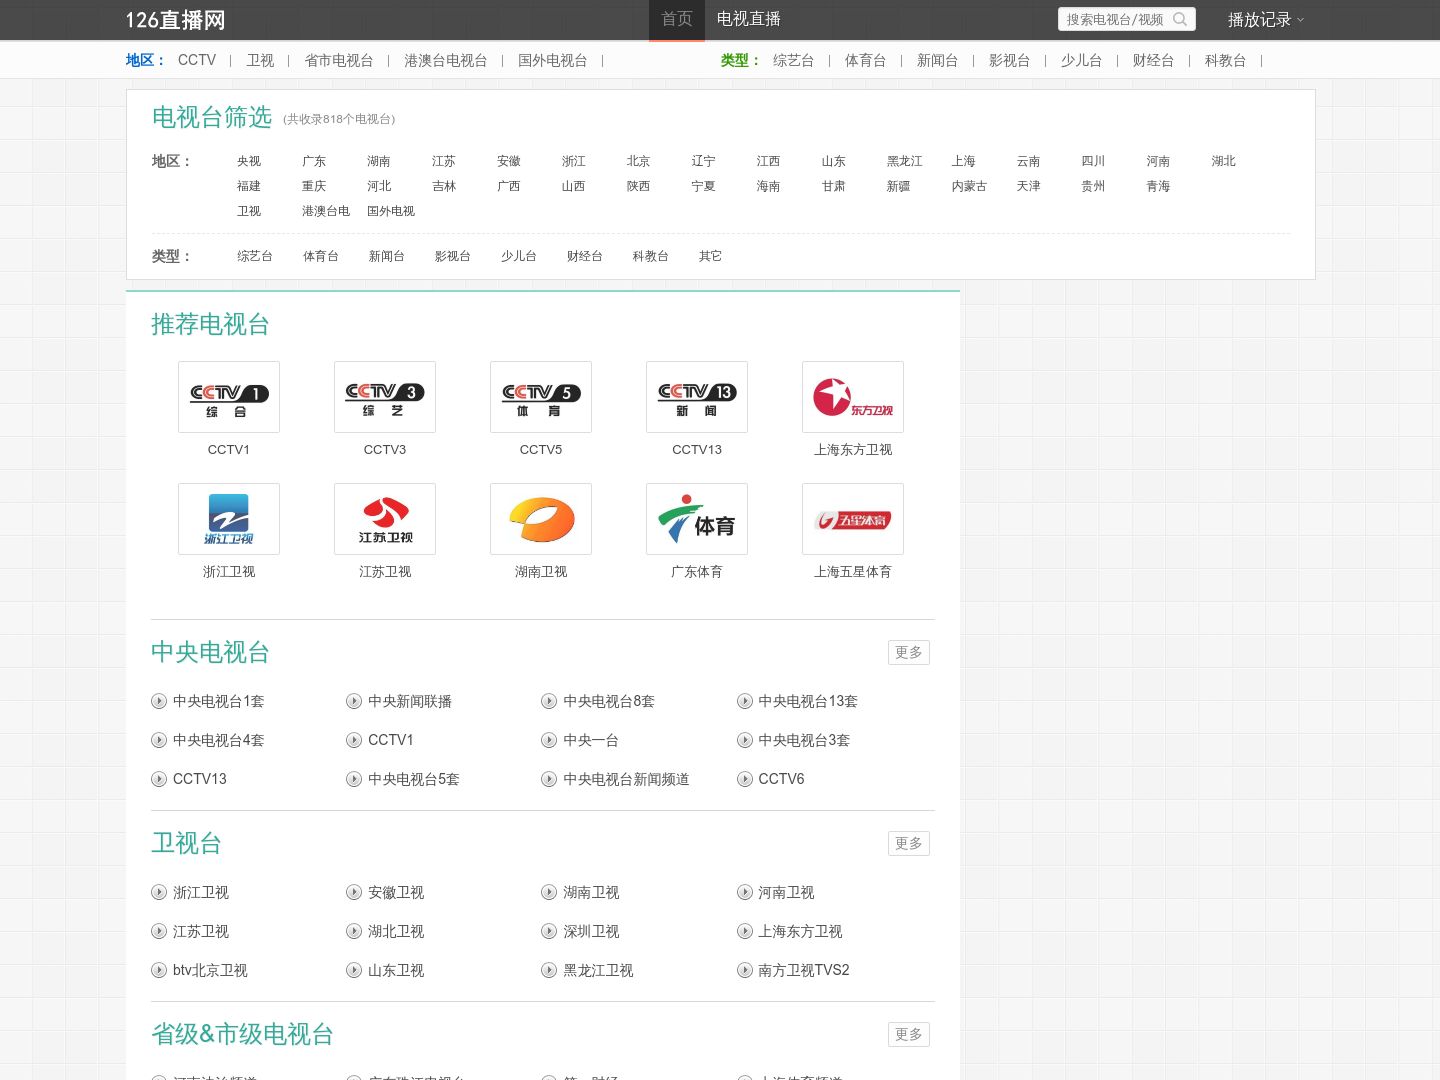Expand the 播放记录 dropdown
Screen dimensions: 1440x1080
[1266, 20]
